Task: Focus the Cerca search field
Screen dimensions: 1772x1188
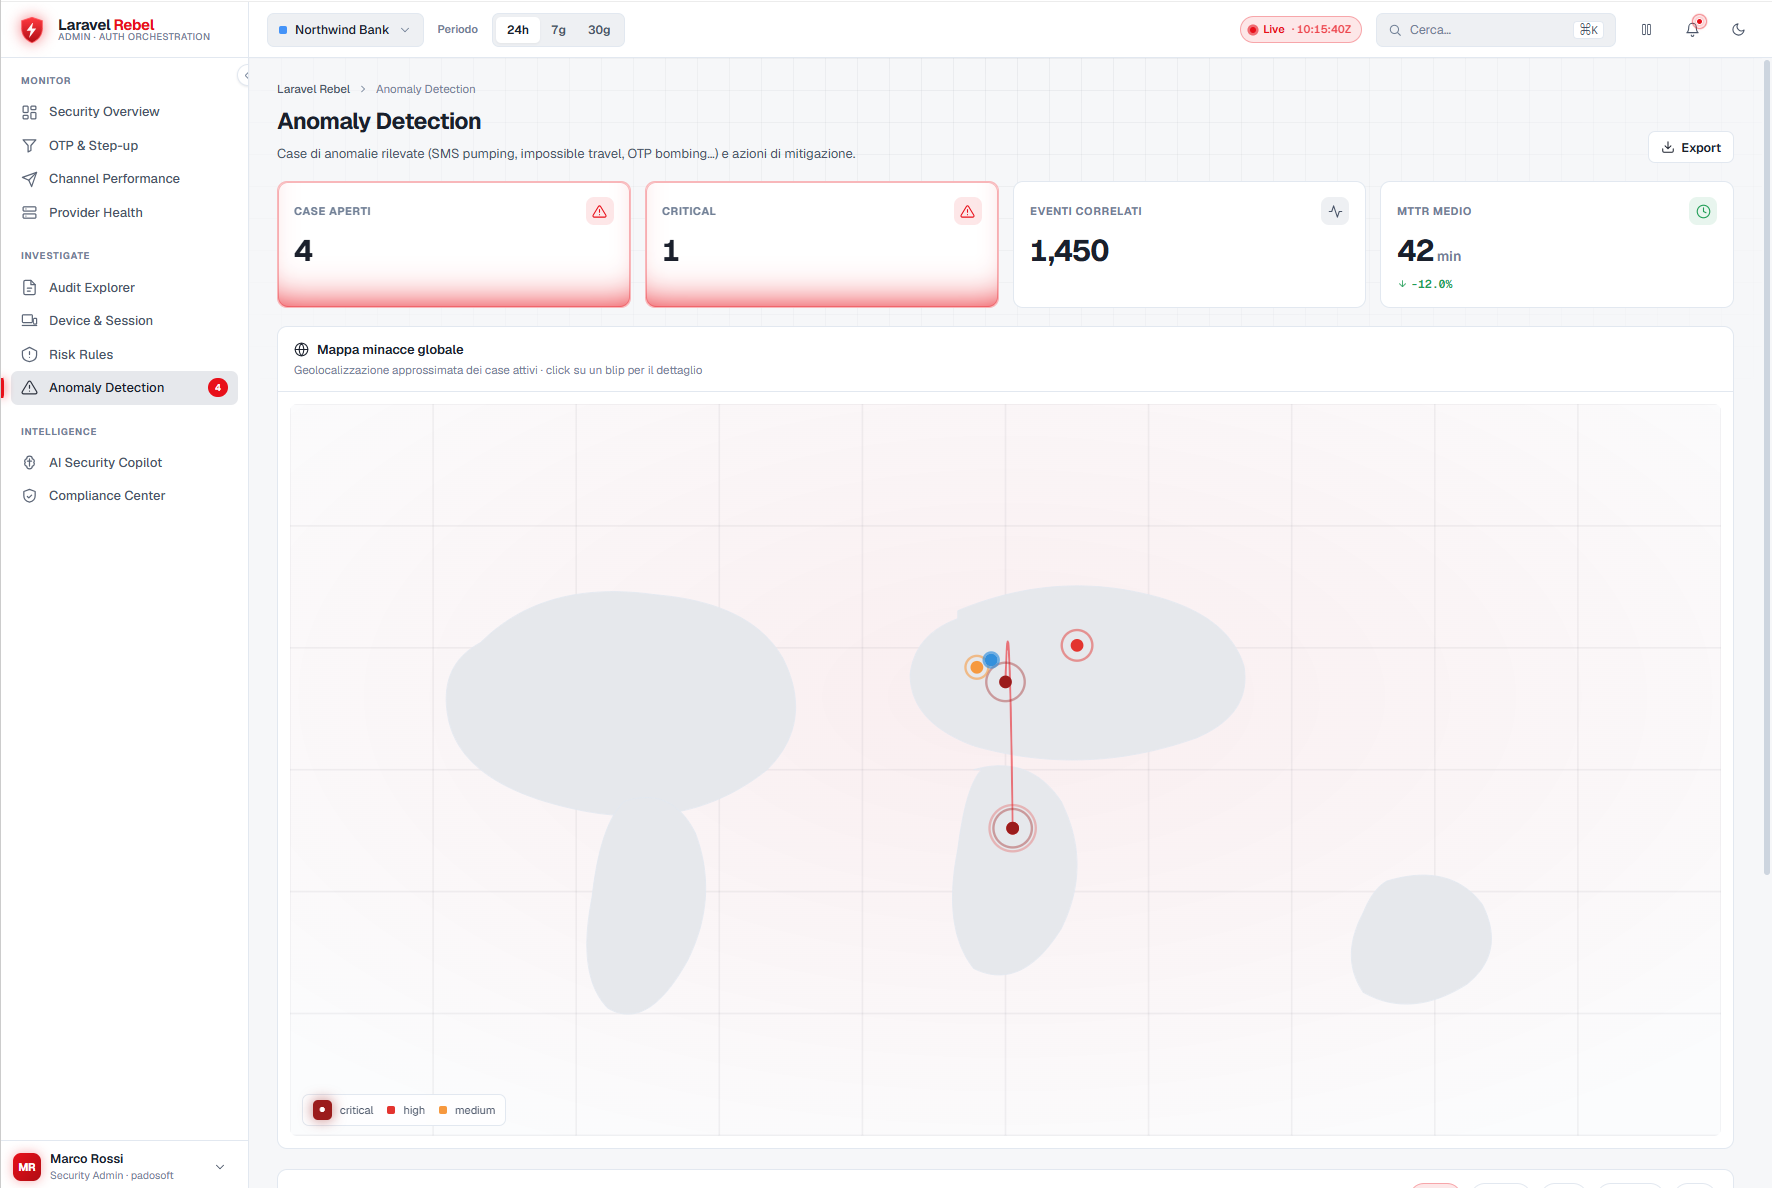Action: [x=1495, y=30]
